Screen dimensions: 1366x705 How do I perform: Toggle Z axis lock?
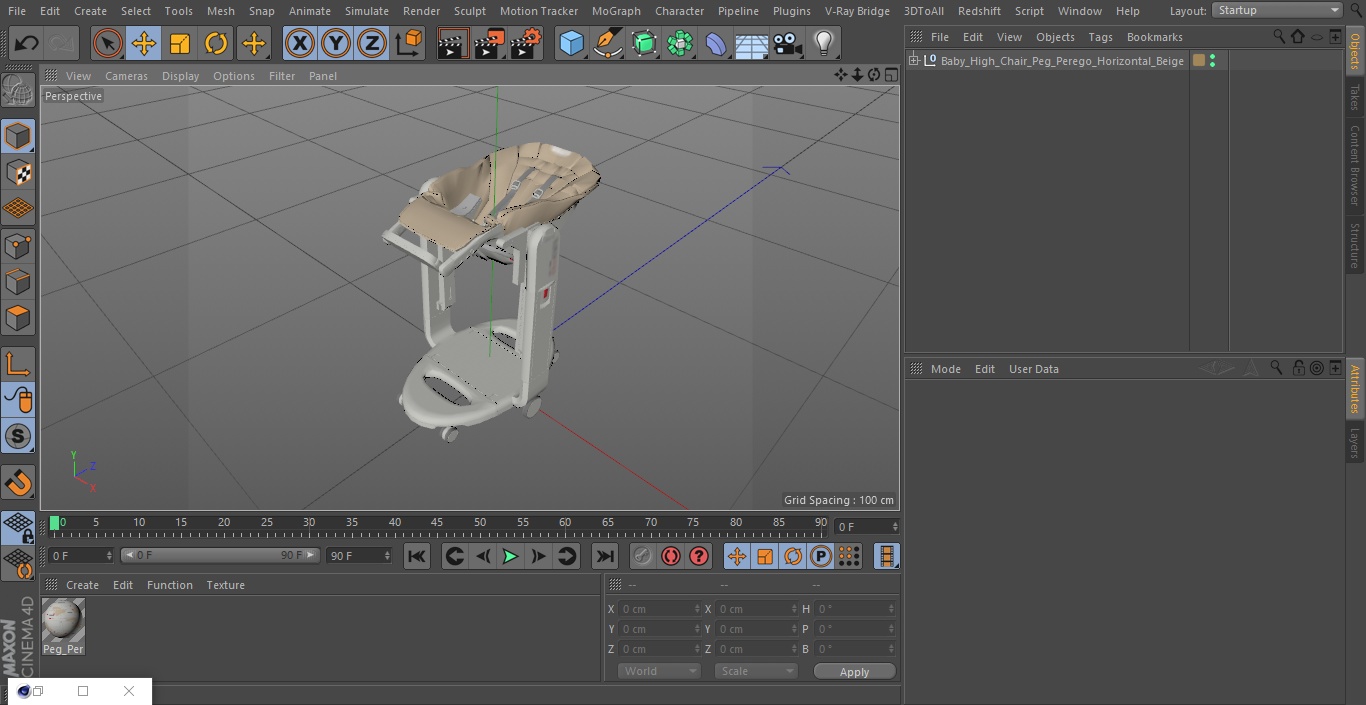(372, 43)
